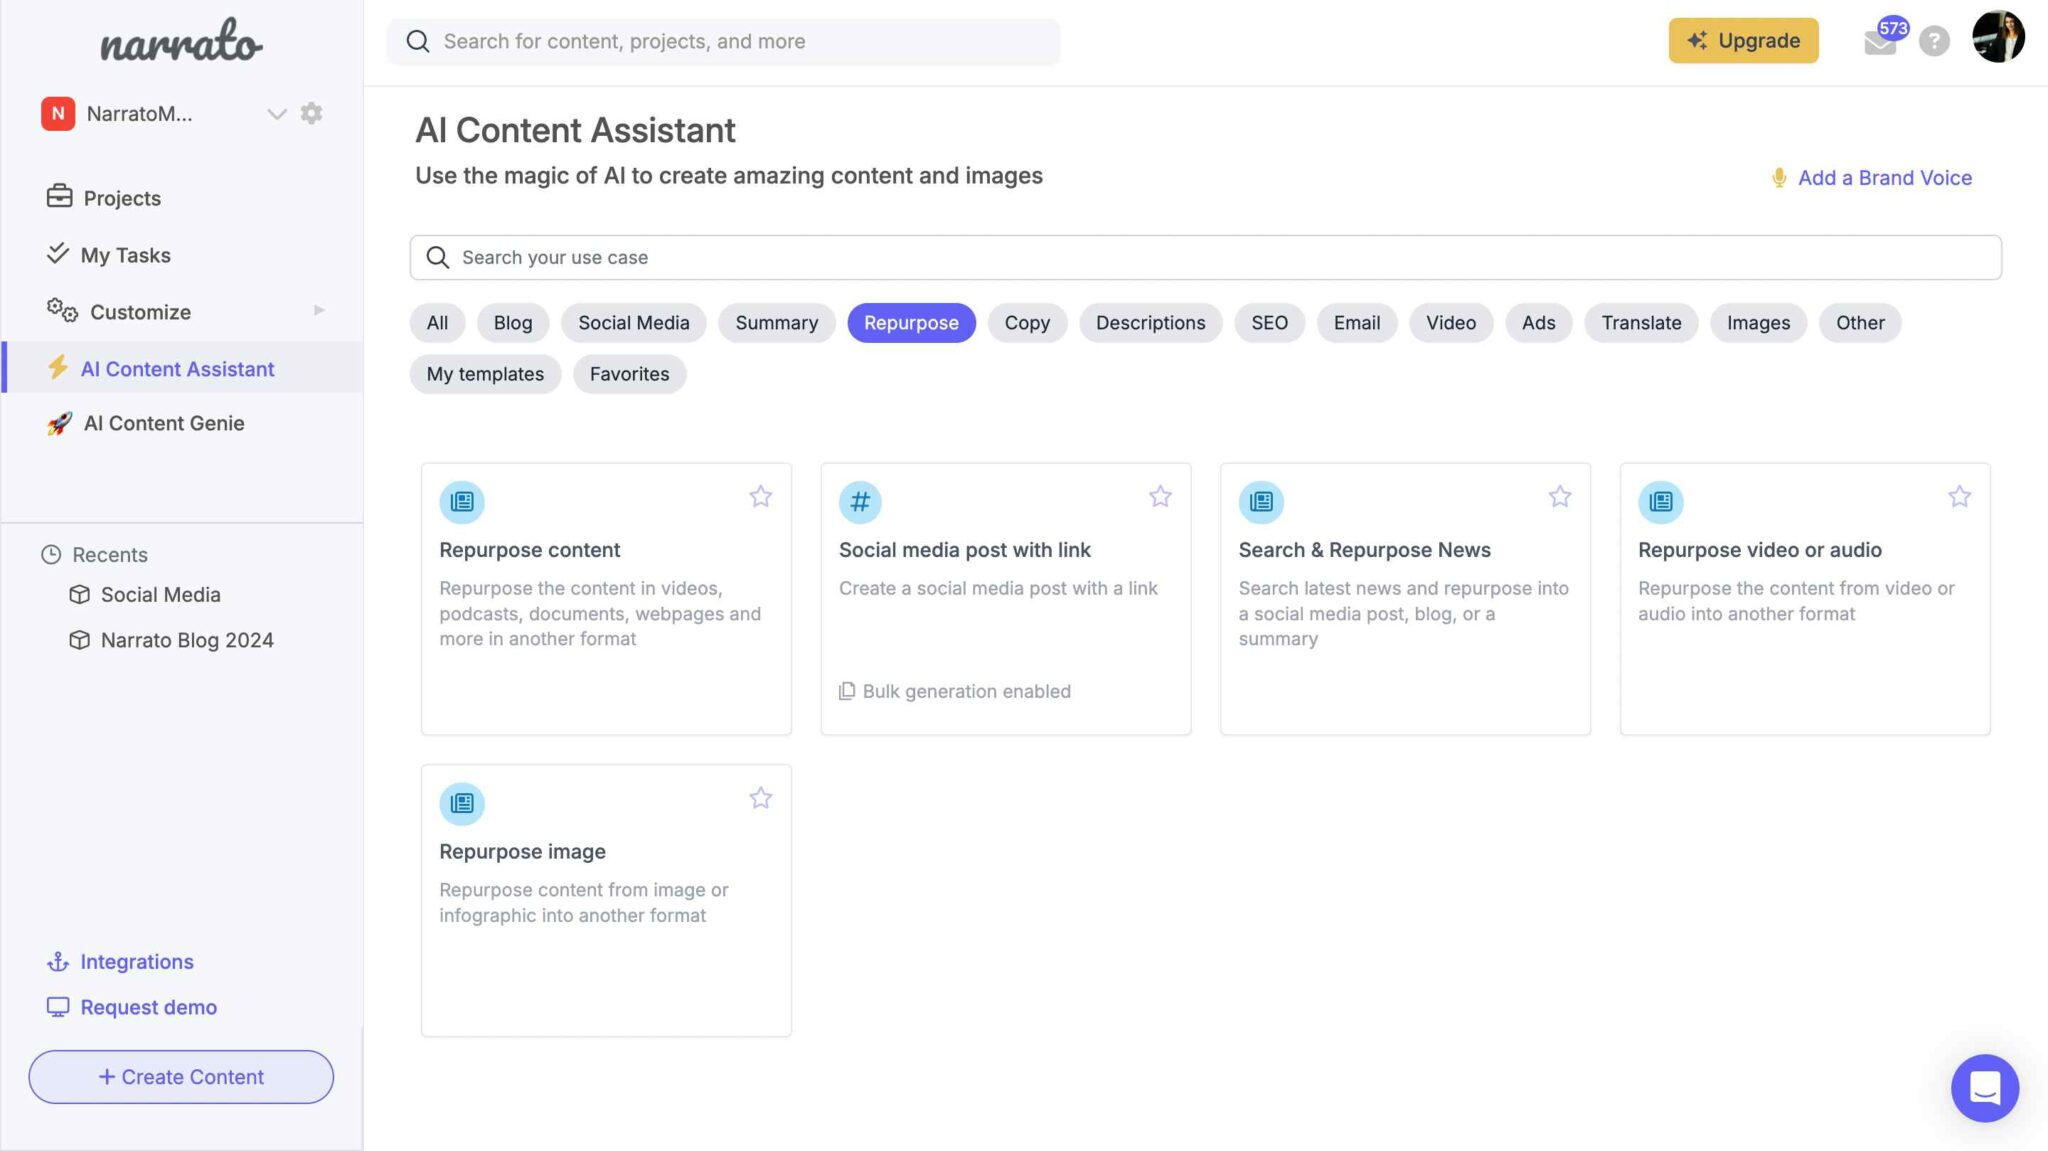Select the SEO filter chip
The height and width of the screenshot is (1151, 2048).
[x=1269, y=322]
